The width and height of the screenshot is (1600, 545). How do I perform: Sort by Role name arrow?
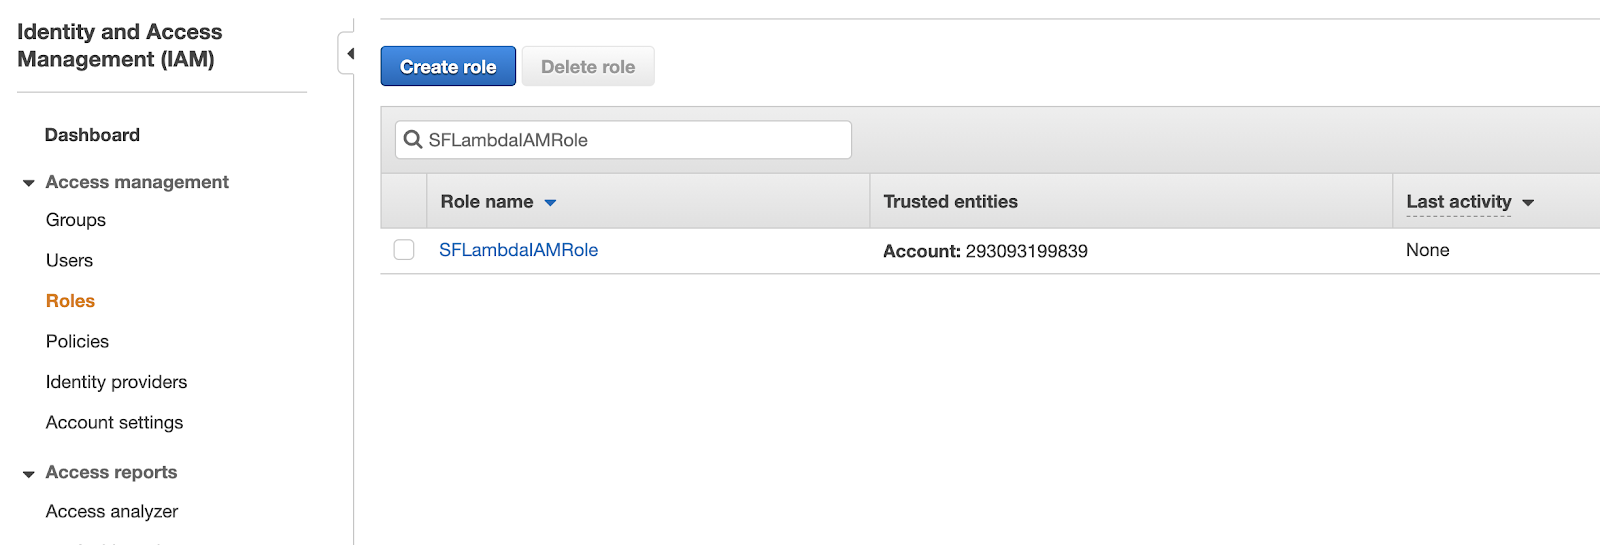(550, 203)
